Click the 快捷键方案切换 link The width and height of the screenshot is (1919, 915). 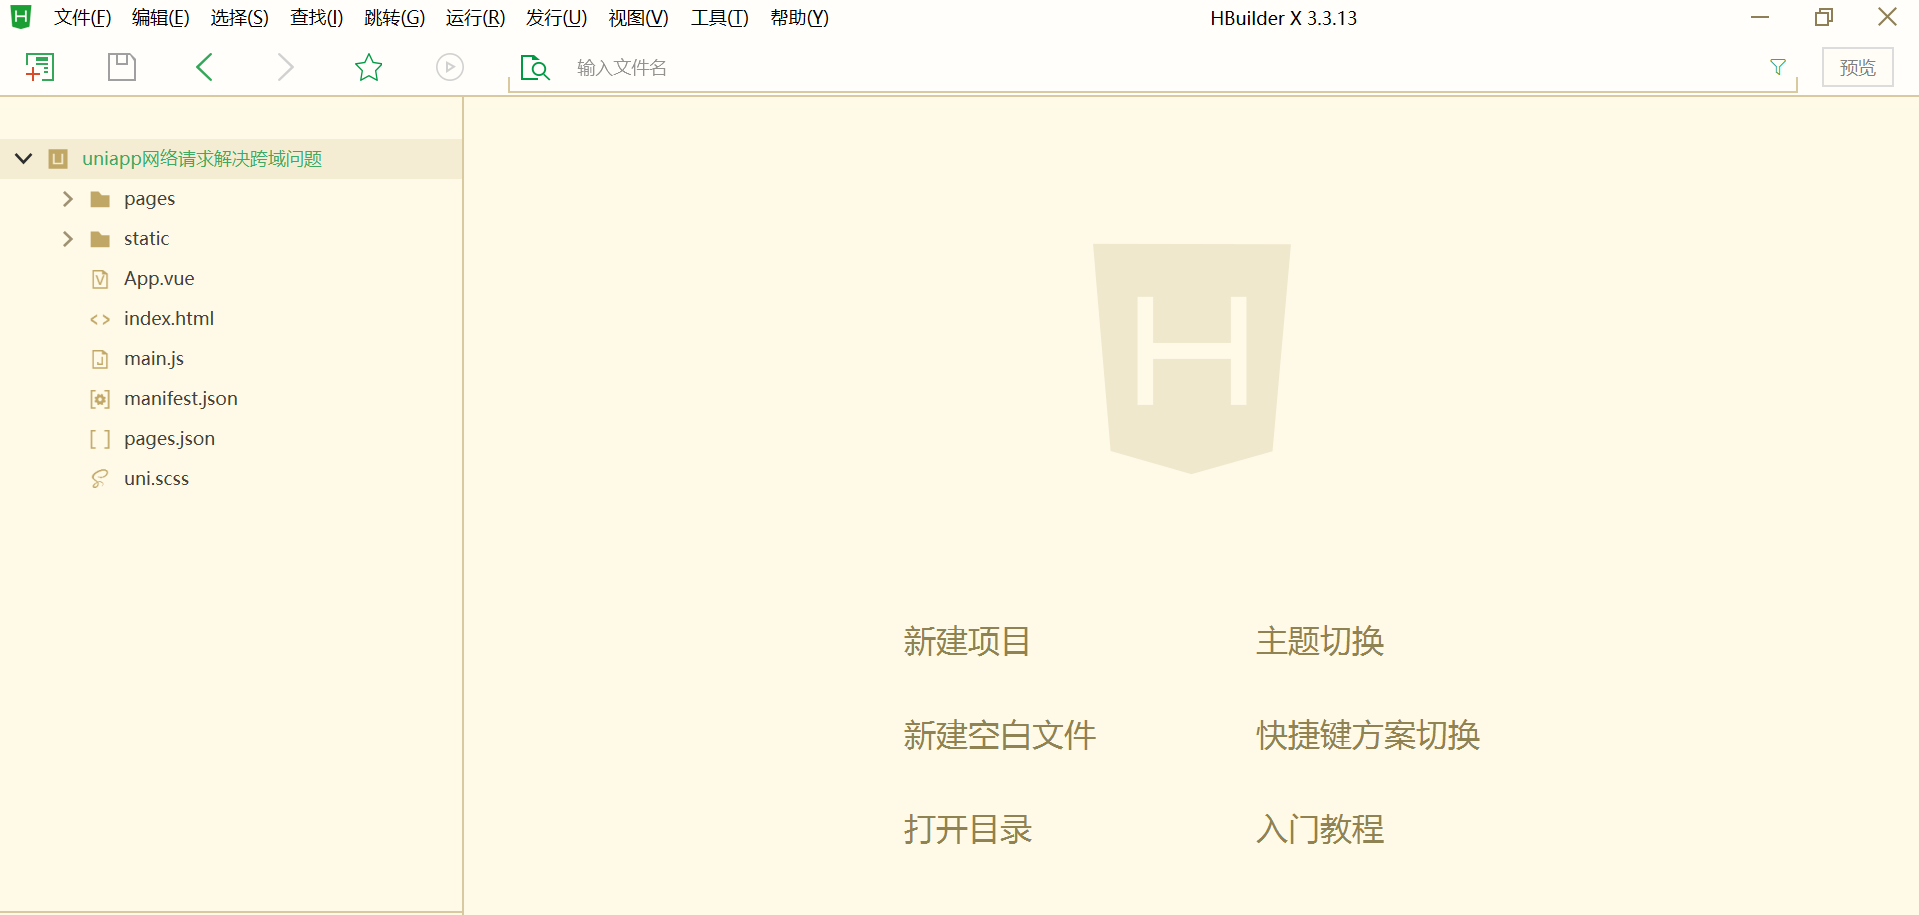pos(1368,735)
